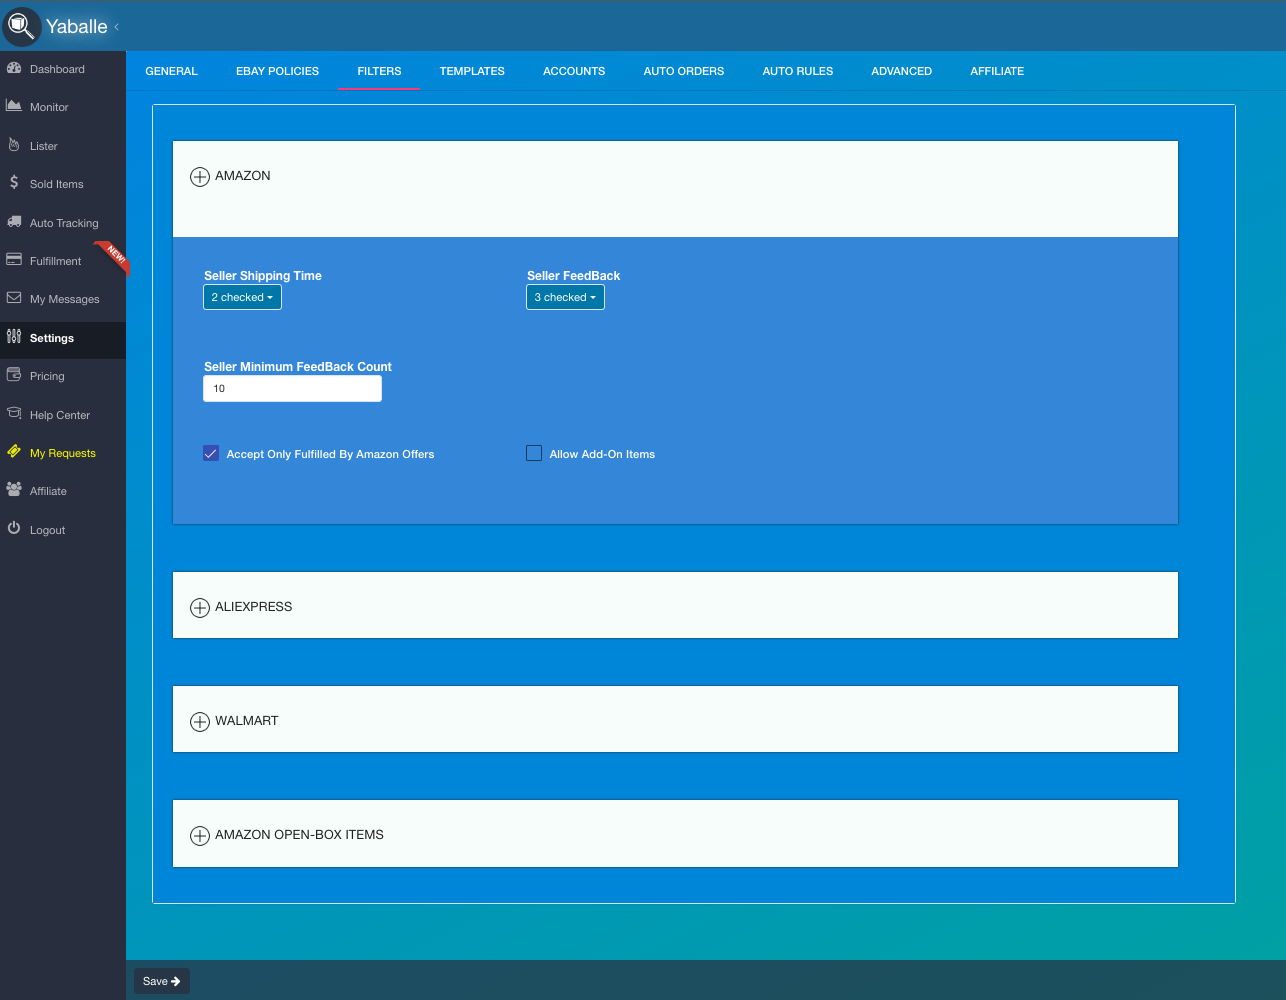Screen dimensions: 1286x1000
Task: Go to the AUTO ORDERS tab
Action: (684, 71)
